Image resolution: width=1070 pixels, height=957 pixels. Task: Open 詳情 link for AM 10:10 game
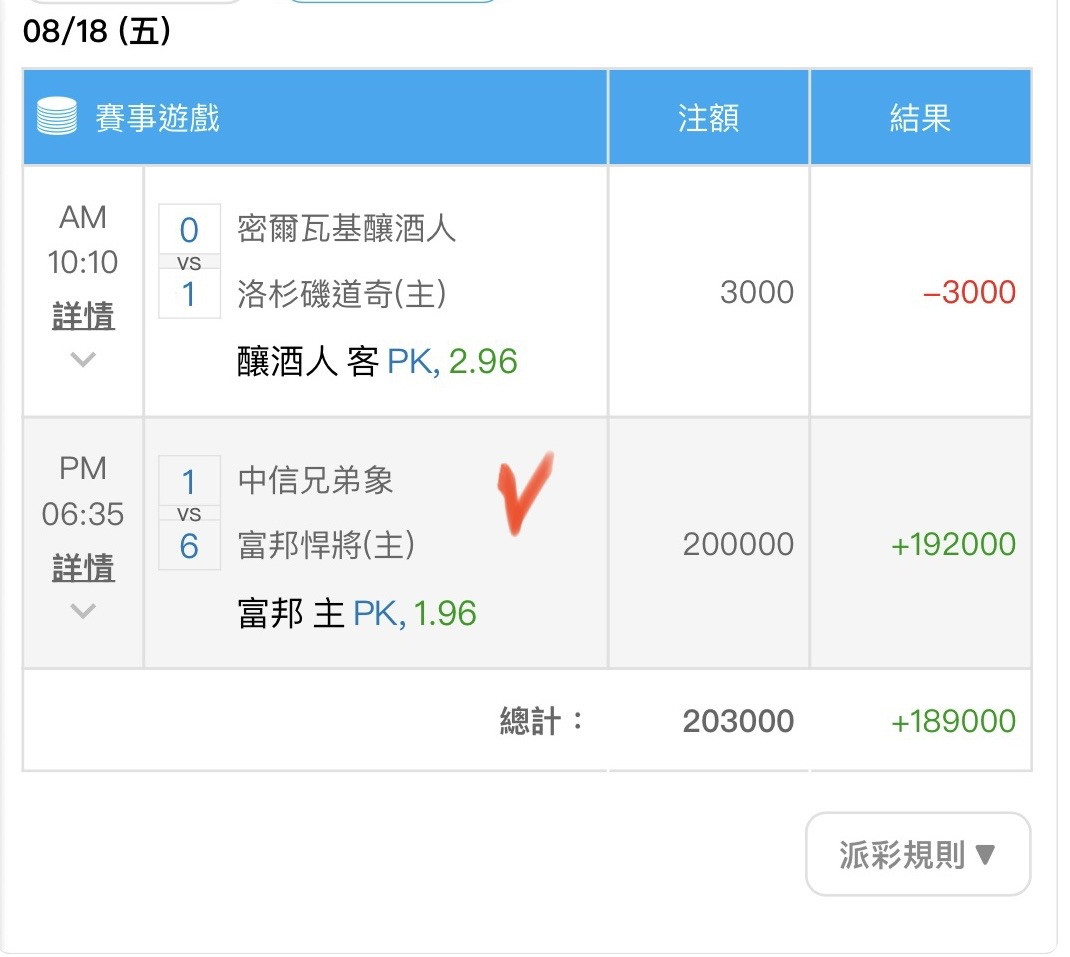(83, 316)
